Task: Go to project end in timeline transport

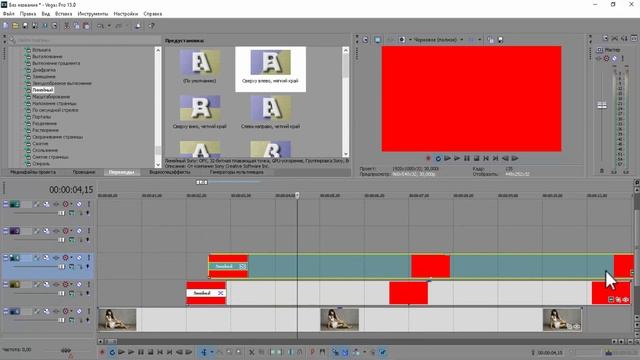Action: 169,352
